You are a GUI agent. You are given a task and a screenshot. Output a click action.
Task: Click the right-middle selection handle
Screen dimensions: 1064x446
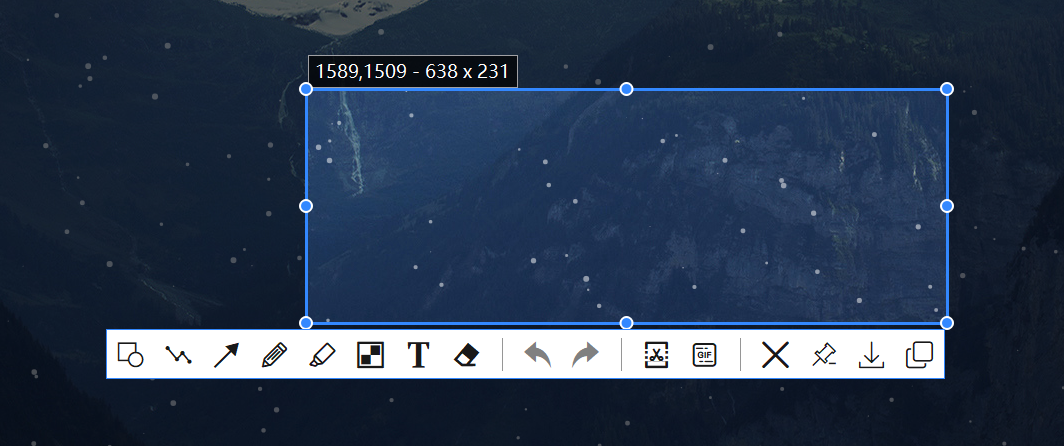(x=947, y=206)
